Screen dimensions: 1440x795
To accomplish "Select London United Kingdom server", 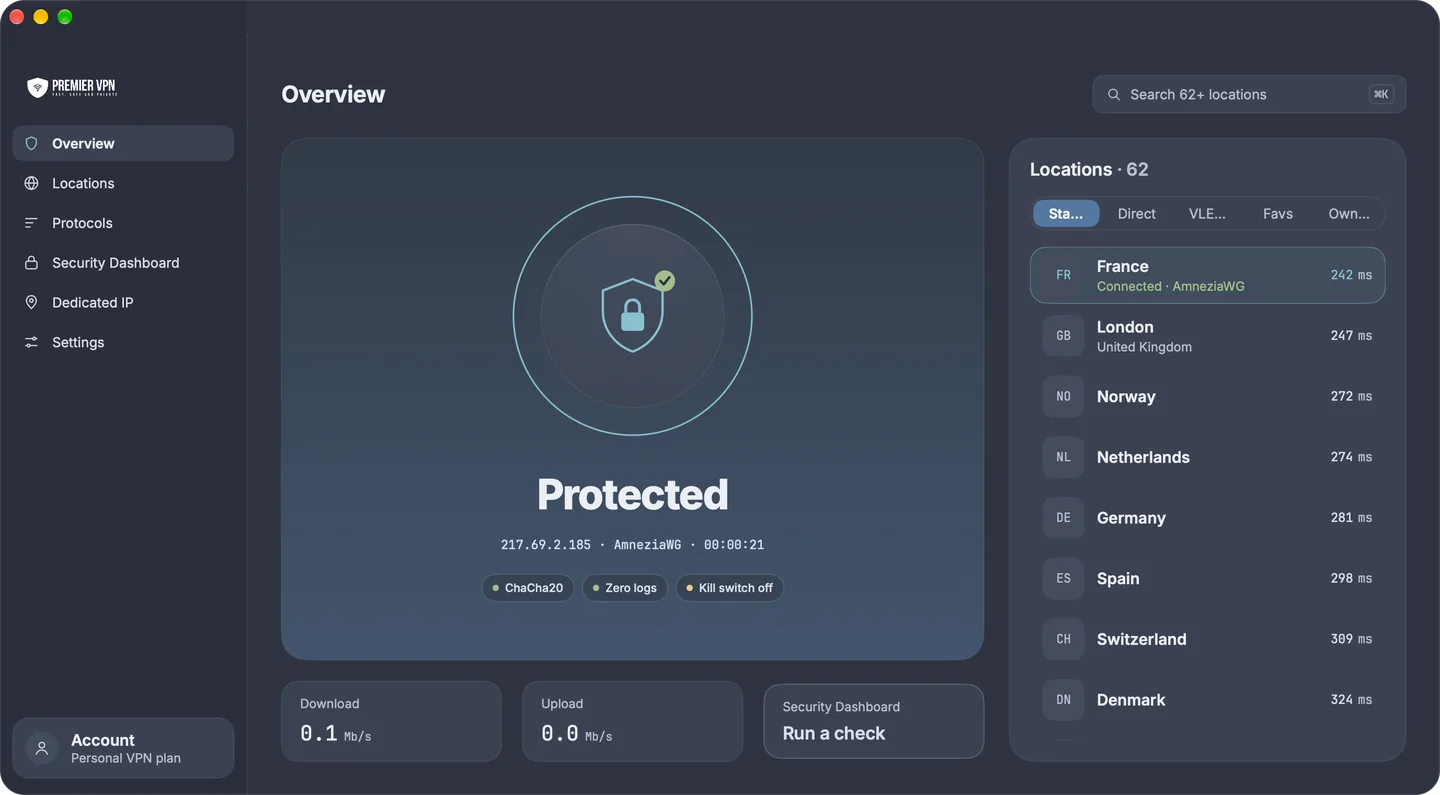I will [x=1207, y=336].
